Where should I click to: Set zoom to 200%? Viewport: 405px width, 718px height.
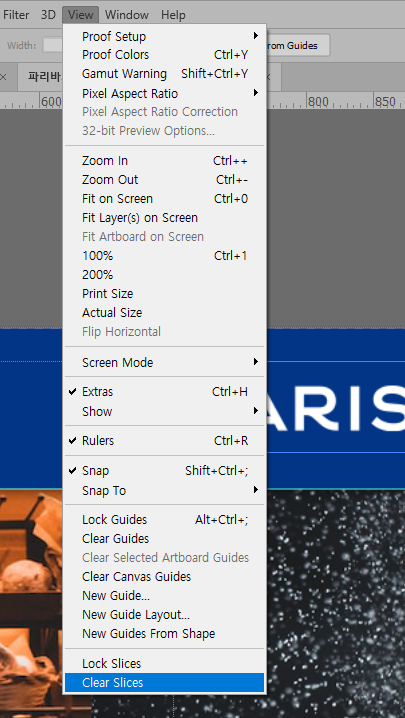pos(164,275)
